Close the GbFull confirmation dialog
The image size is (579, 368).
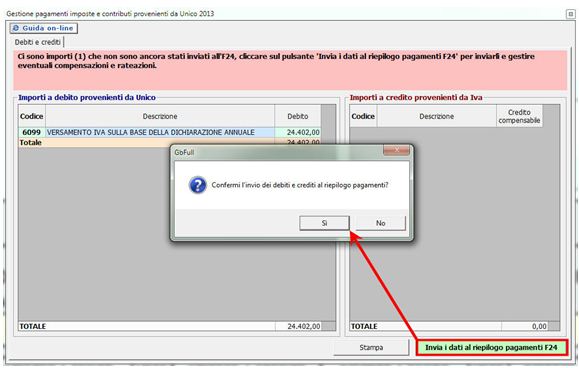coord(396,150)
